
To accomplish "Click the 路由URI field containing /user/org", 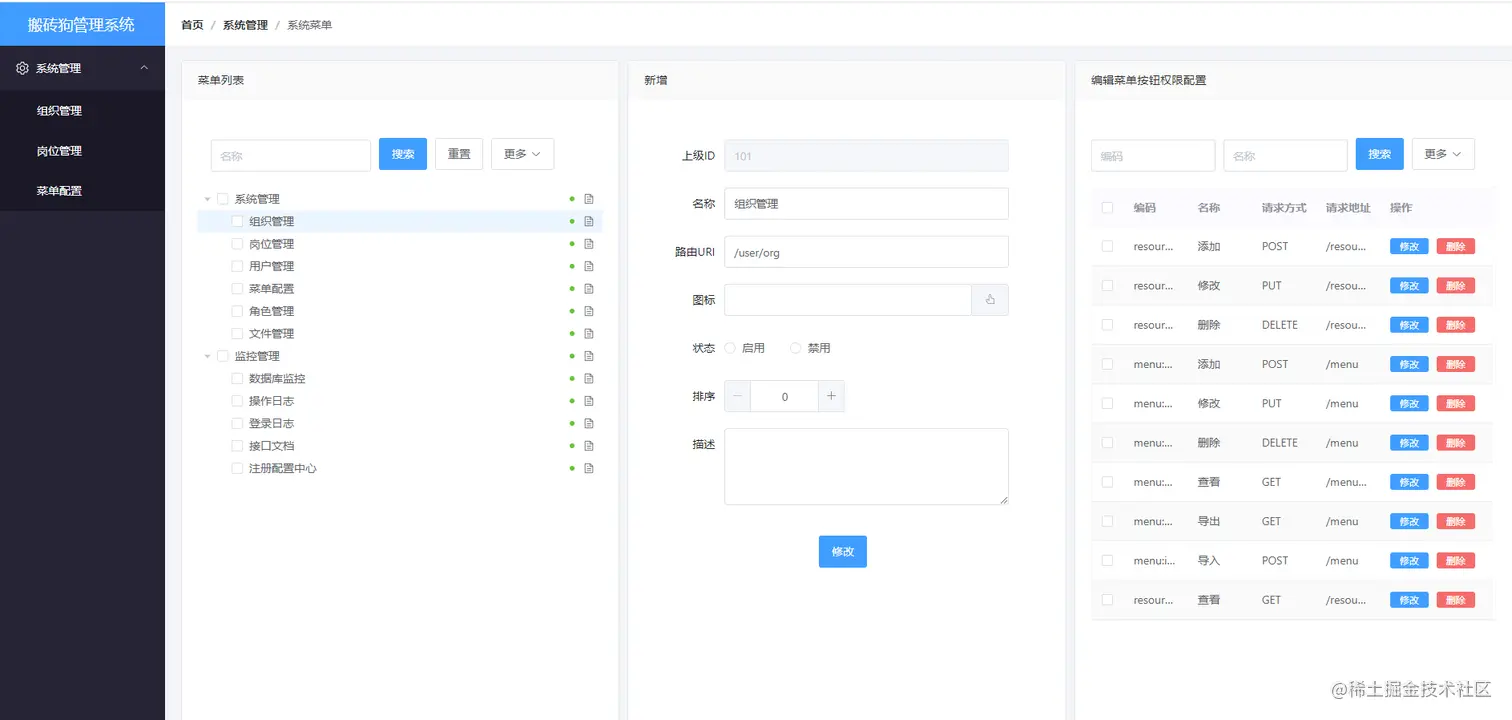I will click(x=866, y=252).
